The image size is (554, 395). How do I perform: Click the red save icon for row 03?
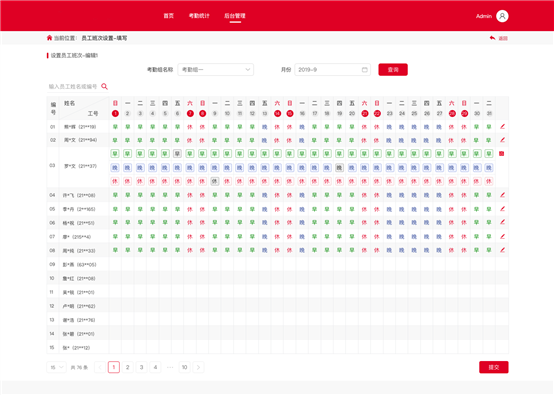tap(501, 153)
